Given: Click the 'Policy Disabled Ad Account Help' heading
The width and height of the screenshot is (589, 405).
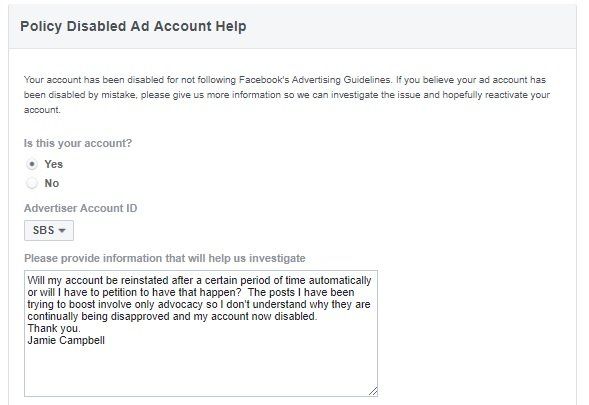Looking at the screenshot, I should (133, 26).
